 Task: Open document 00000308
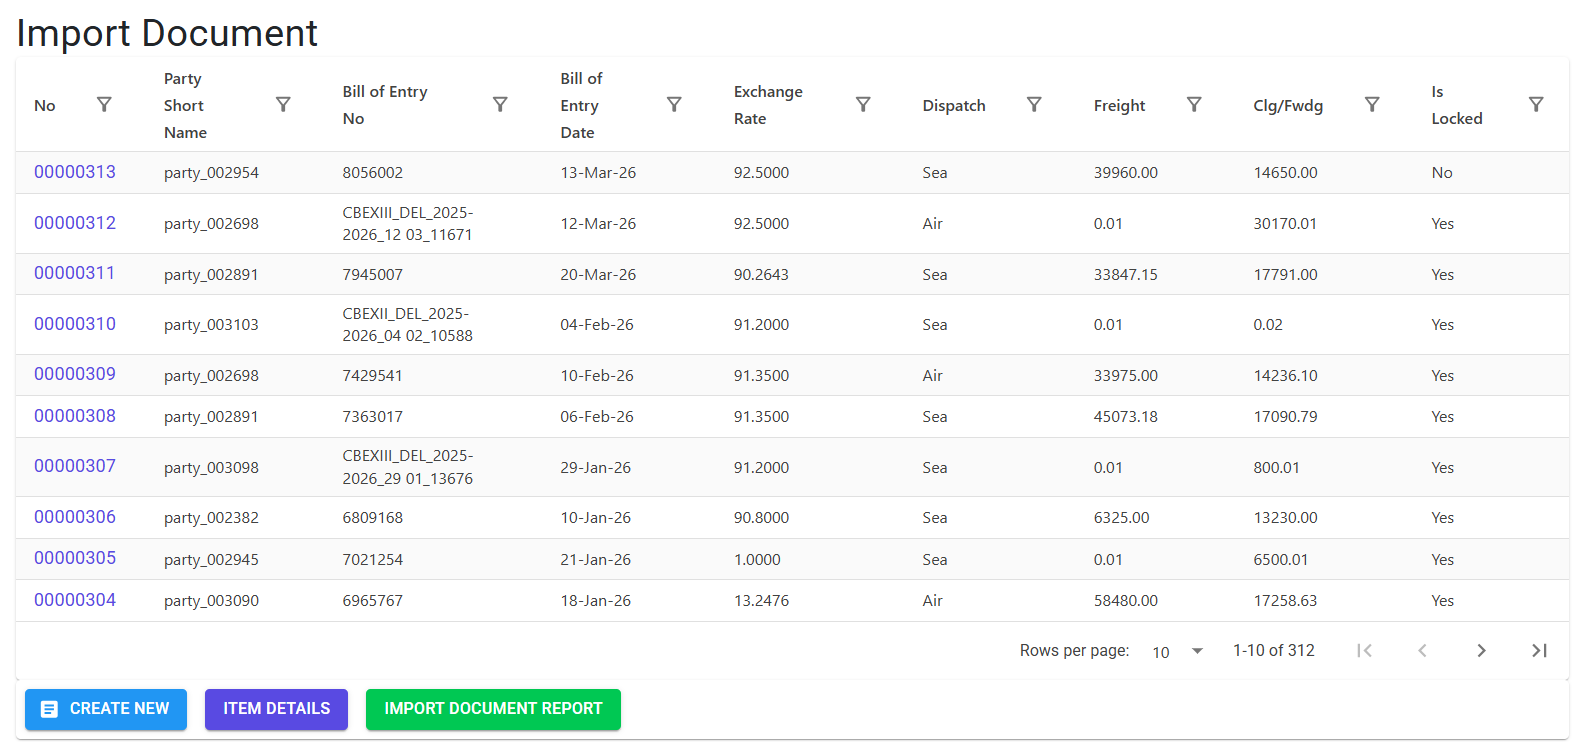coord(75,416)
